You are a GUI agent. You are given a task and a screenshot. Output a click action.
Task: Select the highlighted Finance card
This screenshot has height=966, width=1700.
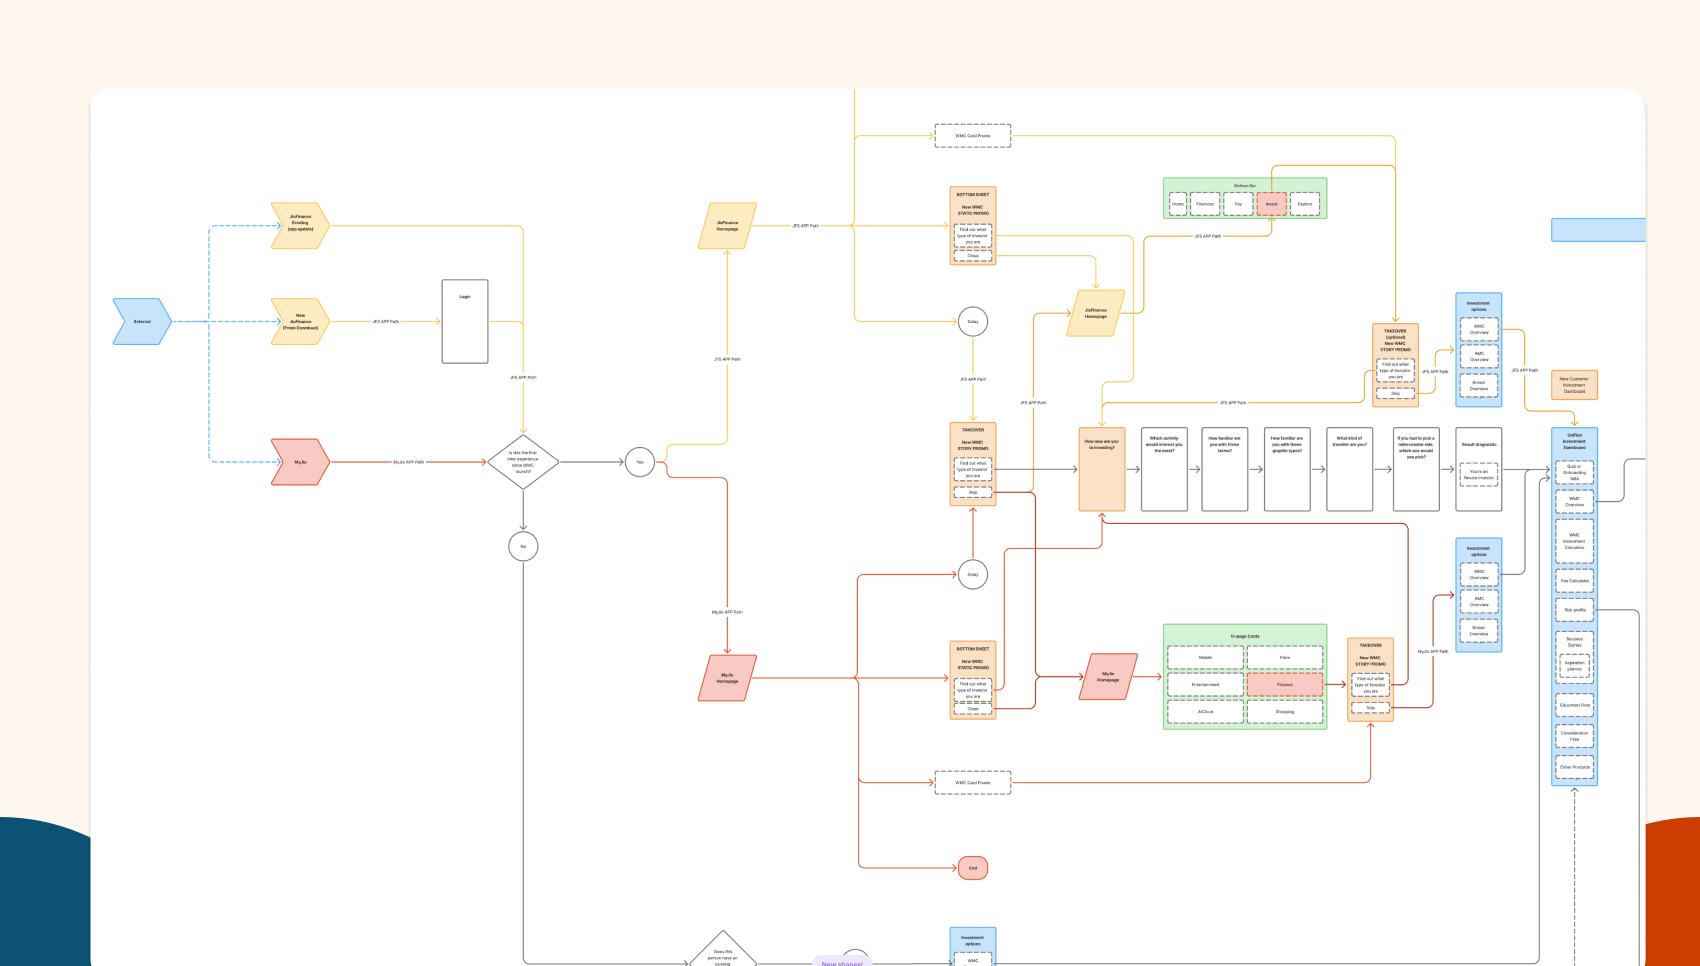(x=1285, y=685)
